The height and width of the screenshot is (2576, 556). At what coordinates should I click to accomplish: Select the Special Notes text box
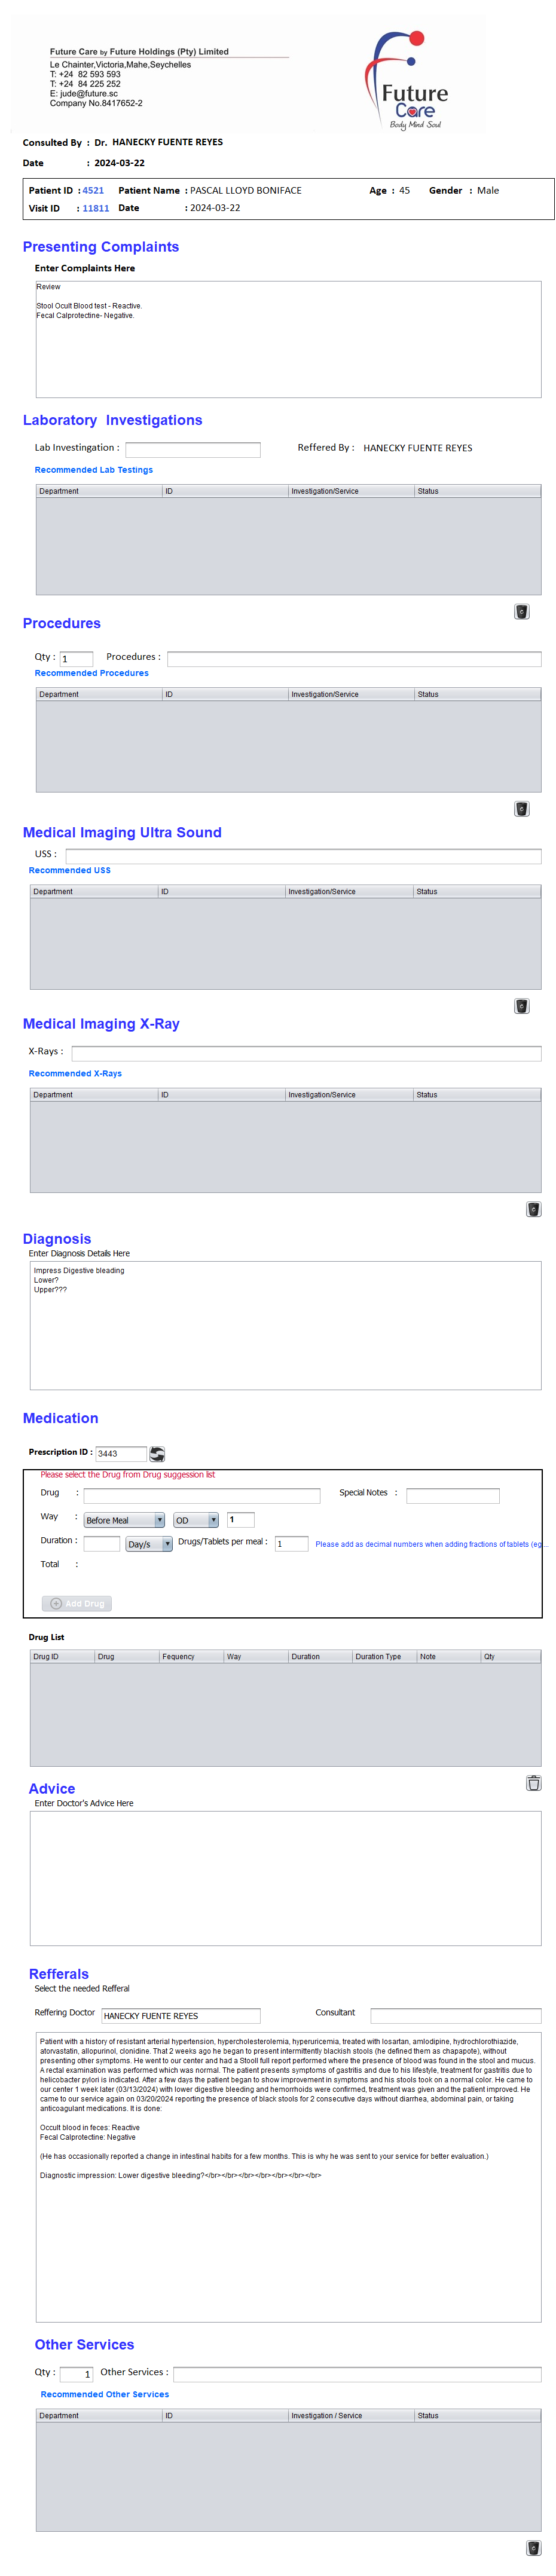(452, 1495)
